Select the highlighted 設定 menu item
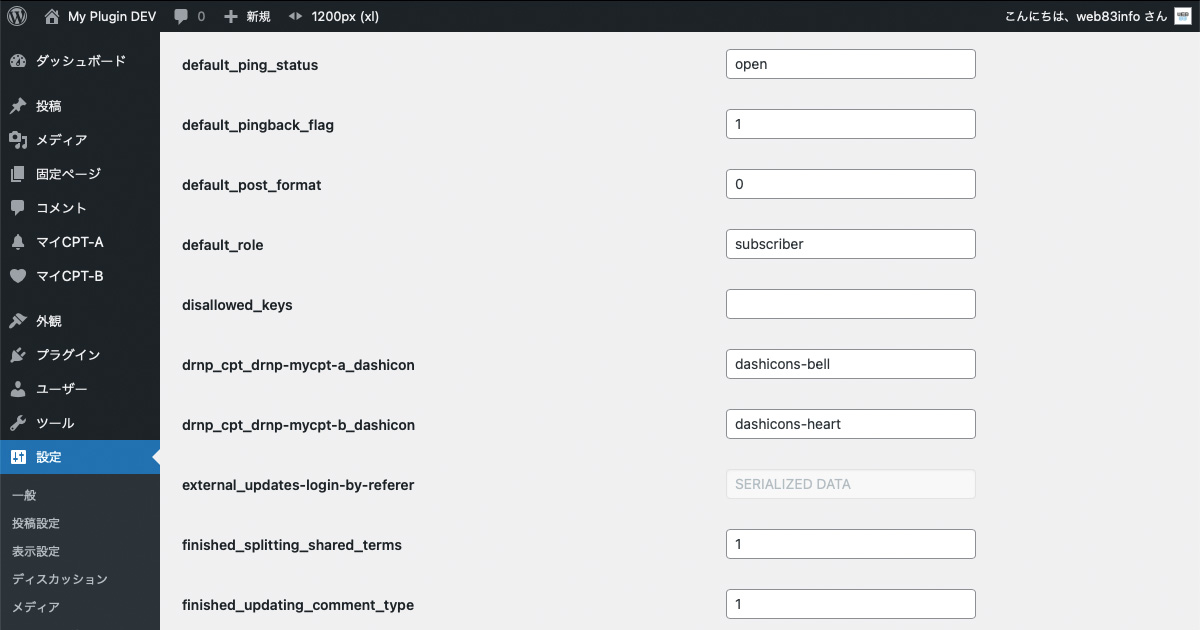The height and width of the screenshot is (630, 1200). (80, 457)
